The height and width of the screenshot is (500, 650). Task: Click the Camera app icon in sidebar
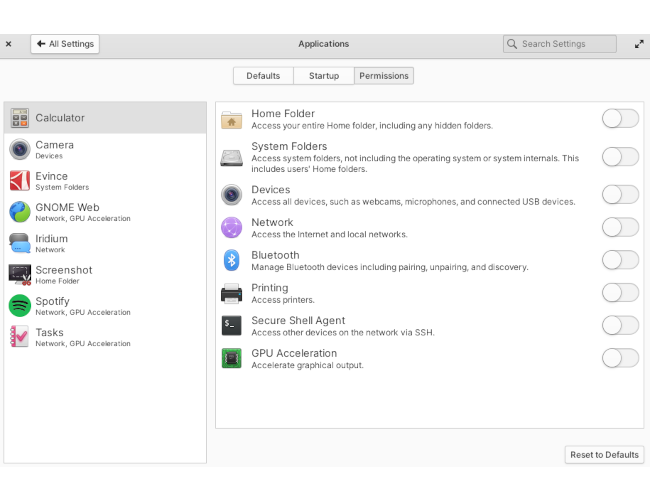19,149
